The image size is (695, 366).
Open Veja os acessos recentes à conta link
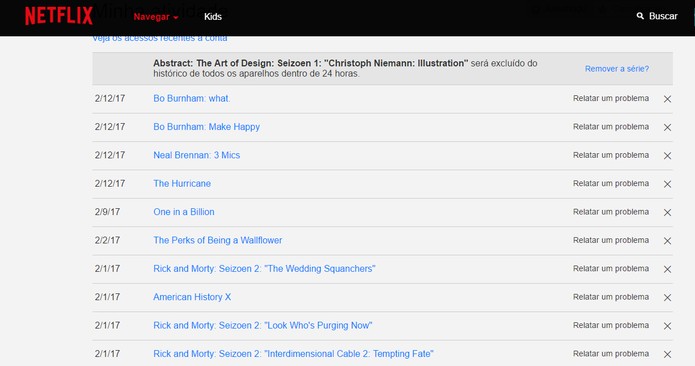[160, 39]
